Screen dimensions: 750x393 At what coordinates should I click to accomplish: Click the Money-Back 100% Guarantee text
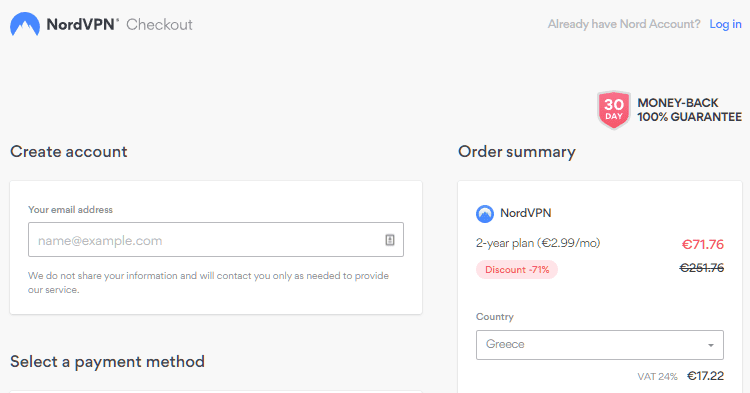[689, 110]
